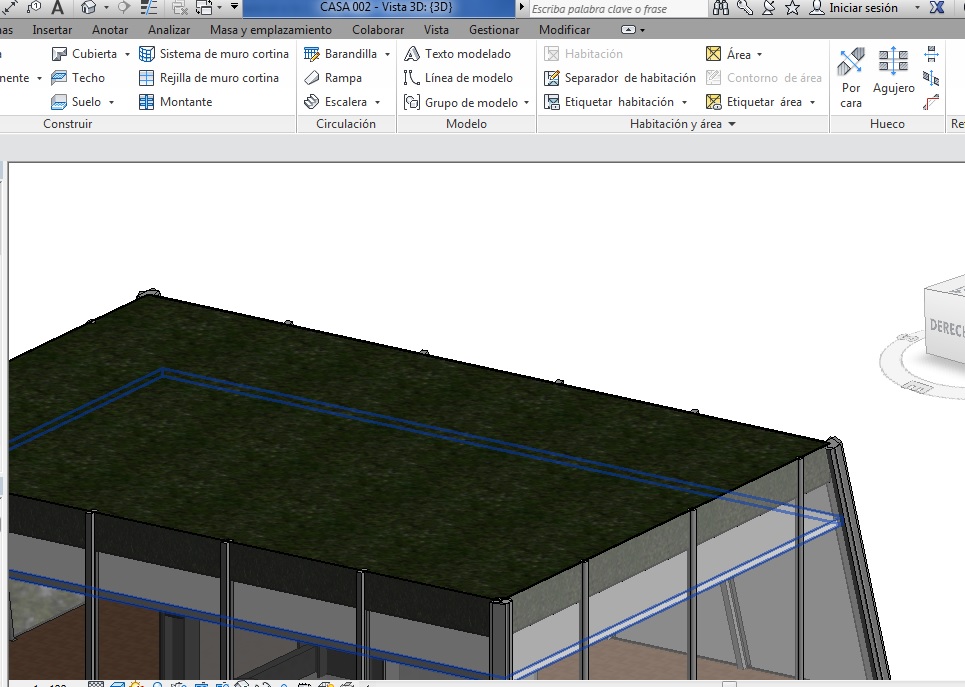The image size is (965, 687).
Task: Open the Gestionar ribbon tab
Action: (x=494, y=30)
